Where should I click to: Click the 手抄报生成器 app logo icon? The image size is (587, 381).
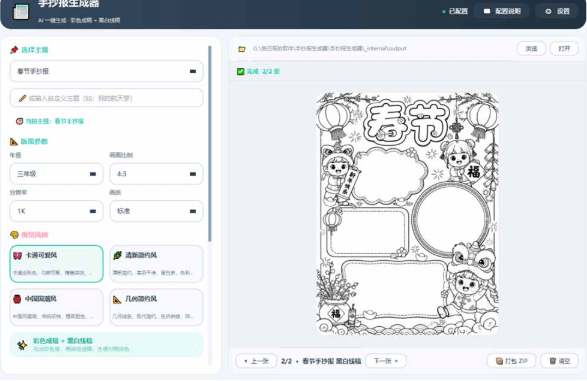21,12
